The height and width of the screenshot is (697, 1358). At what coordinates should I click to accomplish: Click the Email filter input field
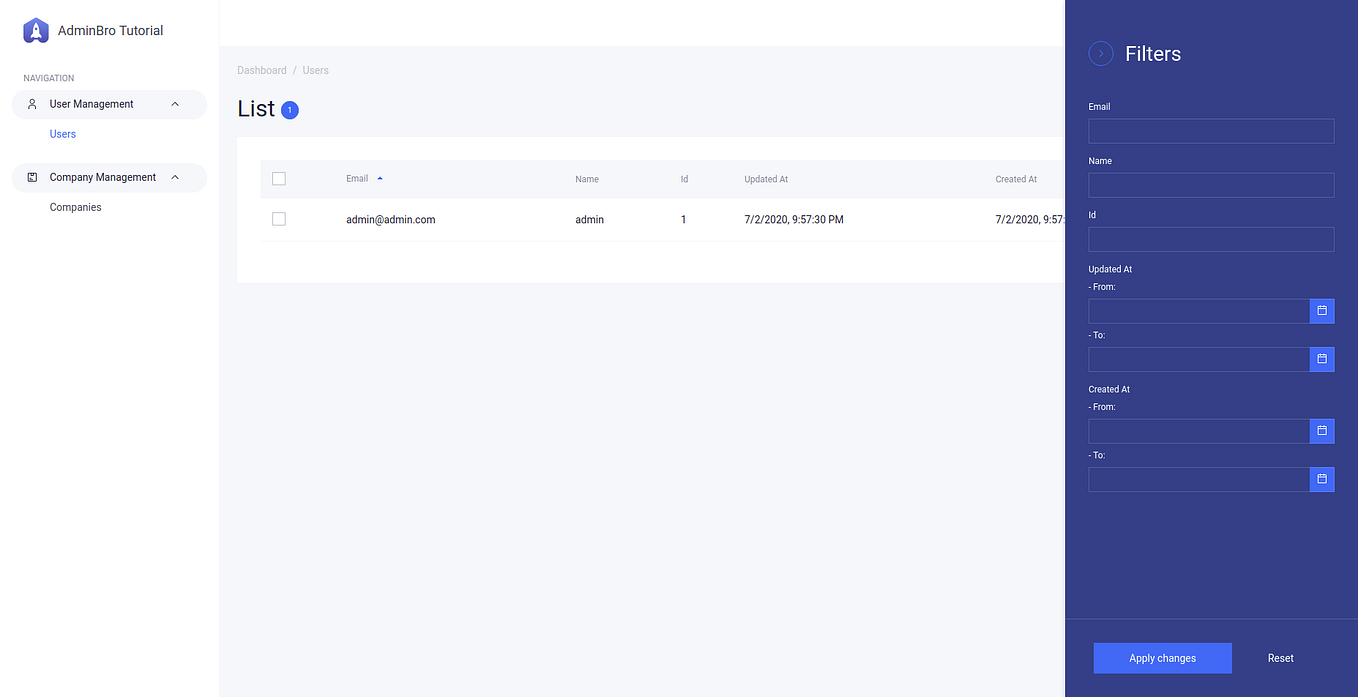tap(1211, 131)
